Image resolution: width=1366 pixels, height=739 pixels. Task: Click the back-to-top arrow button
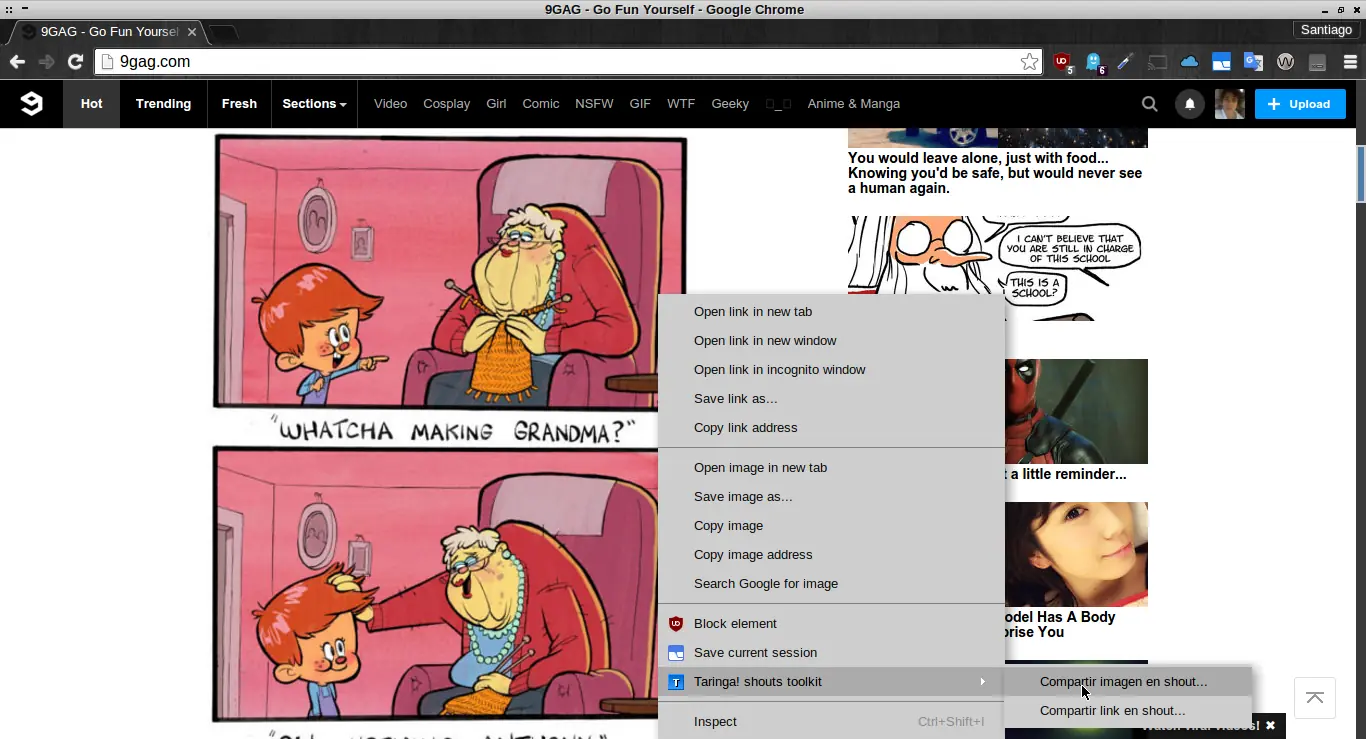coord(1315,698)
